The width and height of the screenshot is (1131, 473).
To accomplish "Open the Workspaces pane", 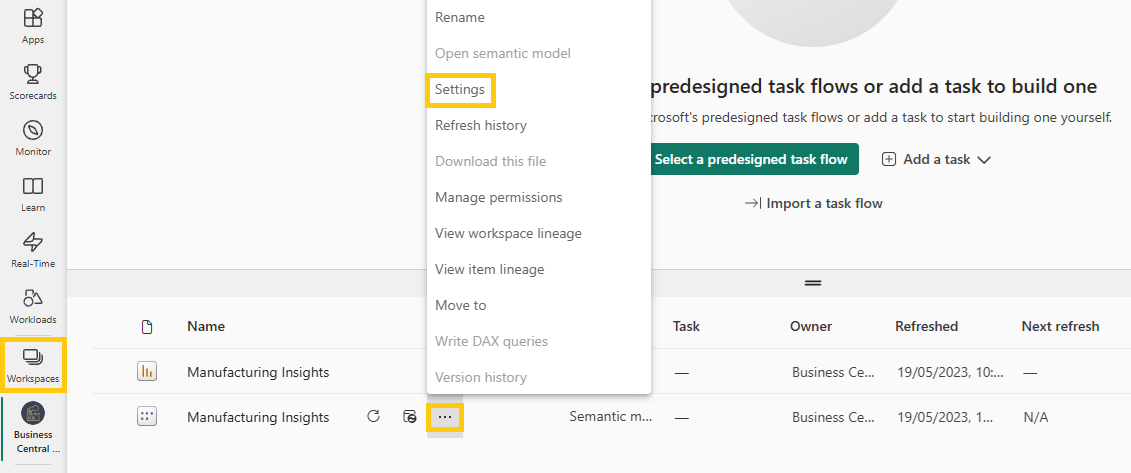I will click(x=33, y=364).
